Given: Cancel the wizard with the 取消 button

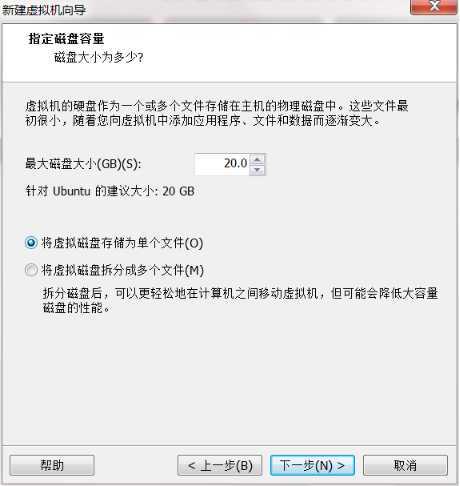Looking at the screenshot, I should (x=405, y=465).
